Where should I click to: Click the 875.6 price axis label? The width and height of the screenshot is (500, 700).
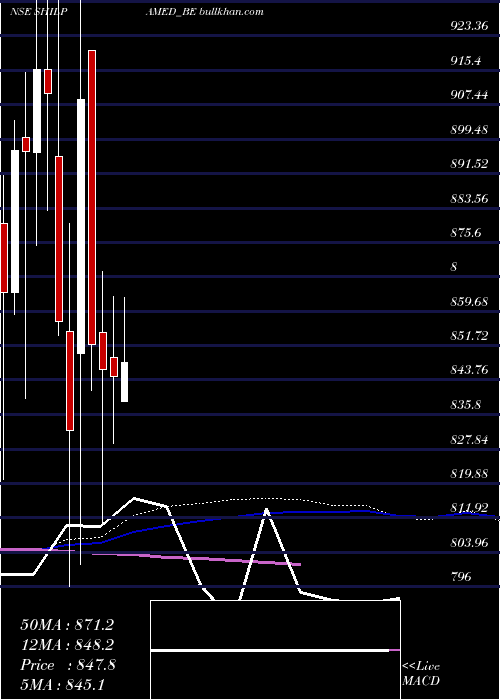coord(466,233)
